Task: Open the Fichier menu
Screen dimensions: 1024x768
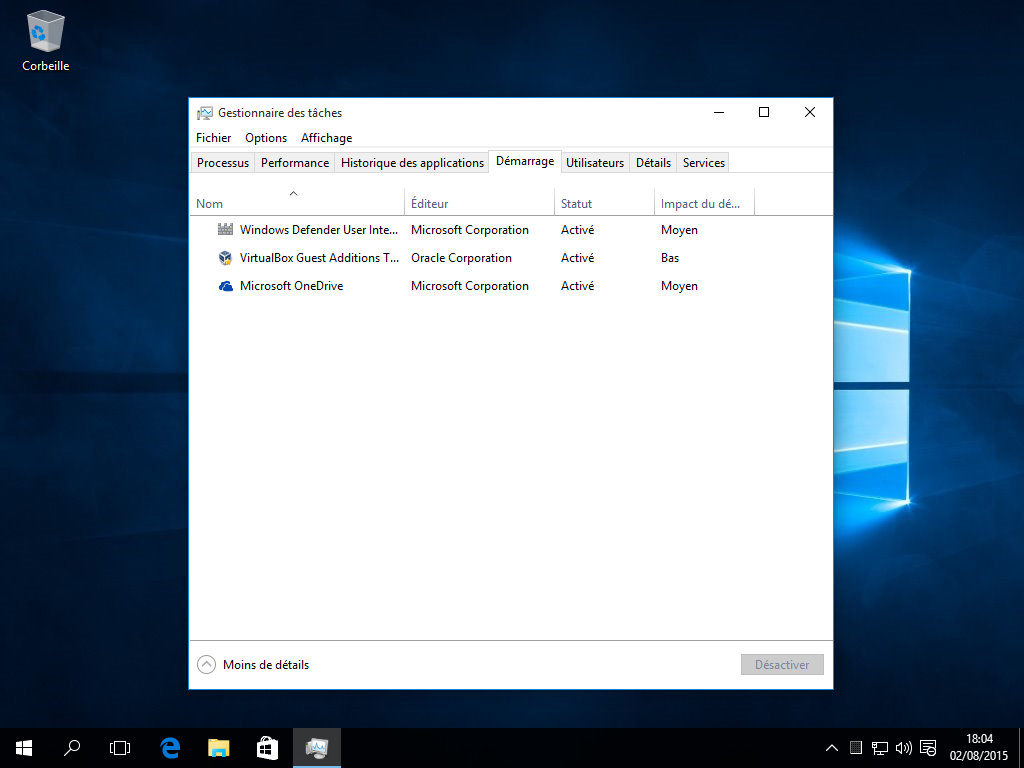Action: [213, 138]
